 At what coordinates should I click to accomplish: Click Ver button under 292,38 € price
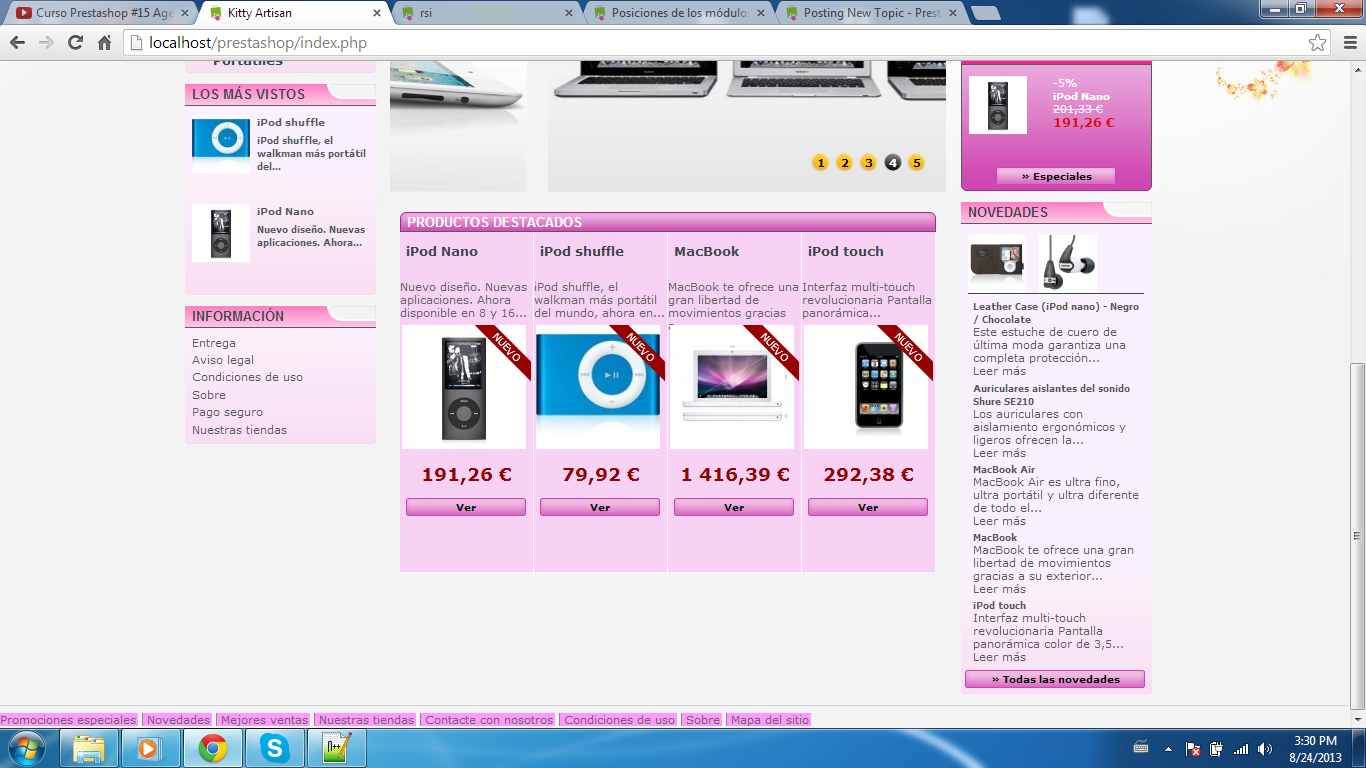868,507
